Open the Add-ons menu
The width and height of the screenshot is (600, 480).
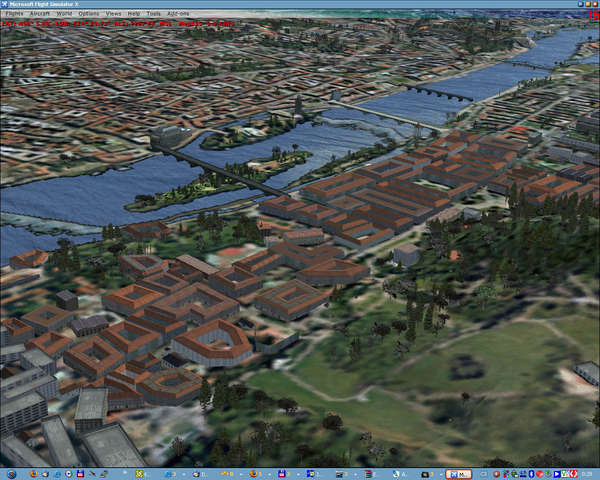point(178,13)
